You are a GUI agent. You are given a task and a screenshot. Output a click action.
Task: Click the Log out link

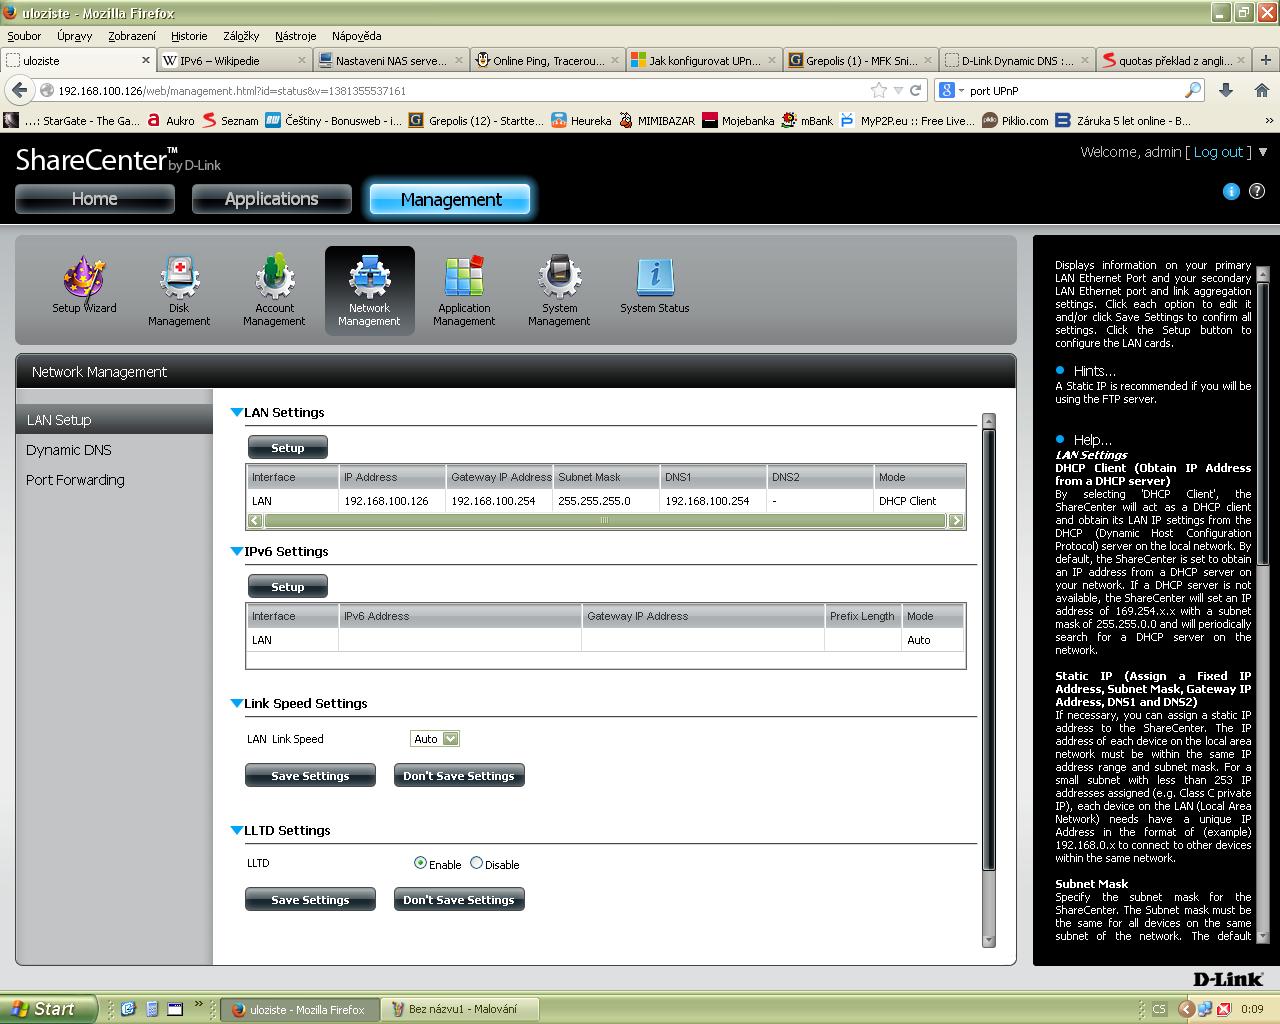click(1218, 152)
